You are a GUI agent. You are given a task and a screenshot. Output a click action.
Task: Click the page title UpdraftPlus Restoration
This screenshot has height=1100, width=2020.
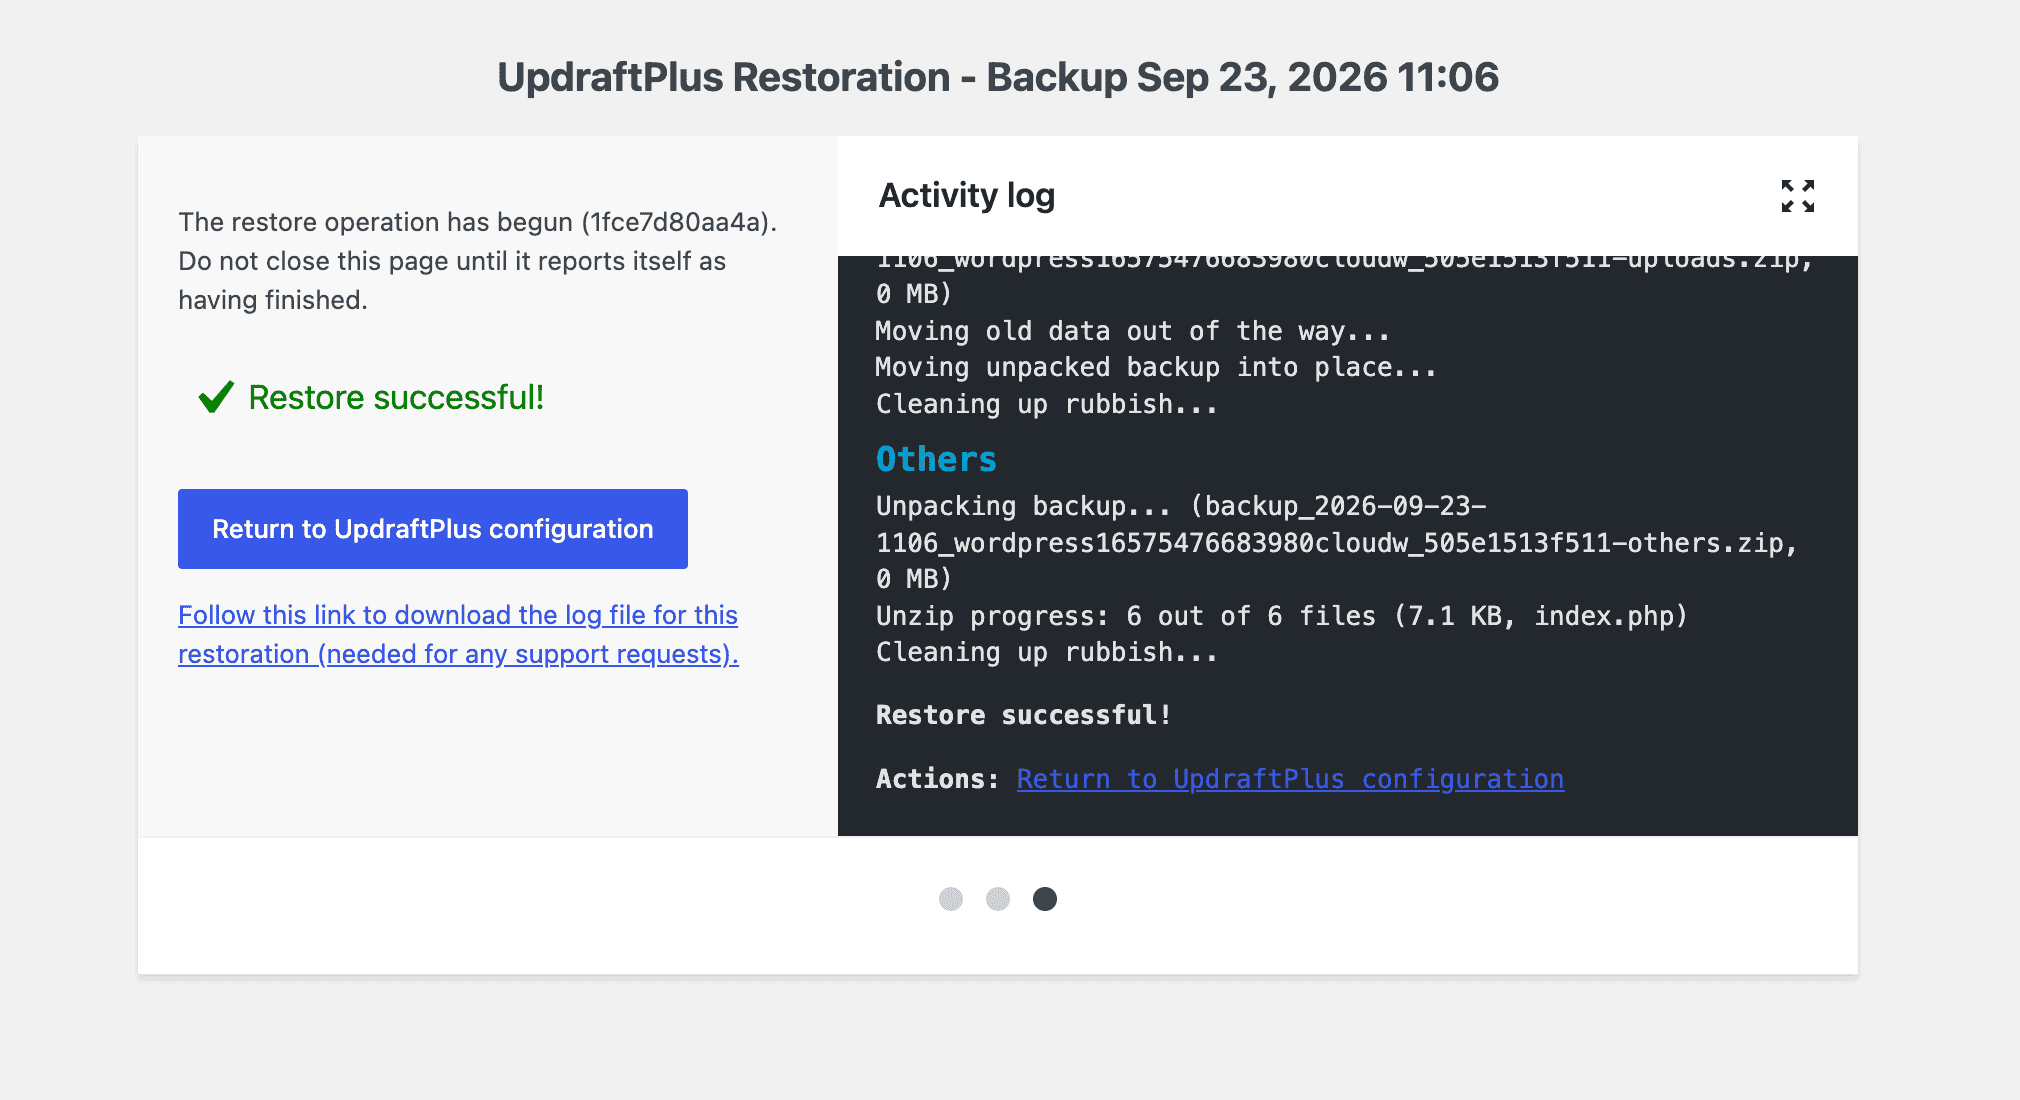pyautogui.click(x=998, y=77)
